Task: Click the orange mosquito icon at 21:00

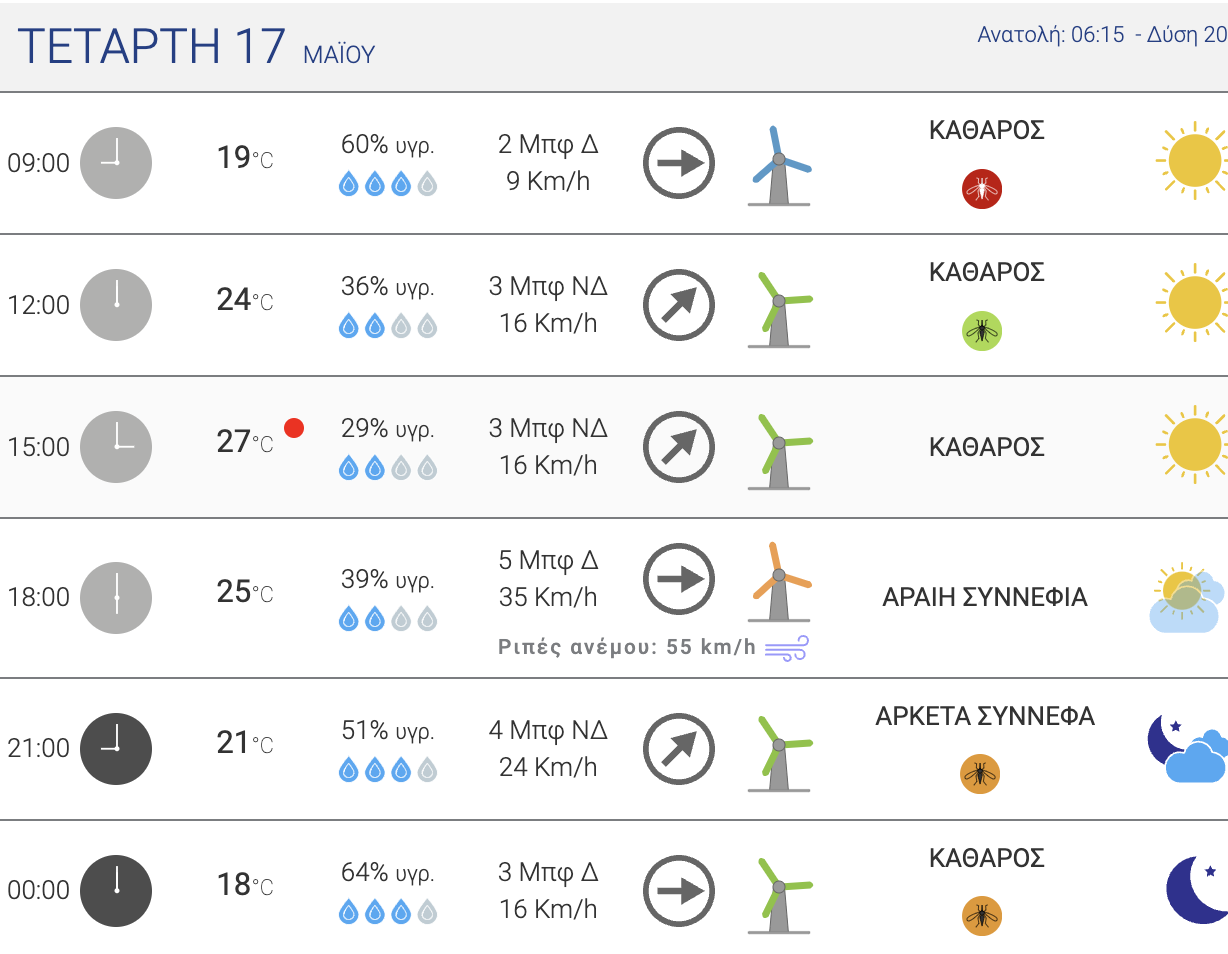Action: coord(981,774)
